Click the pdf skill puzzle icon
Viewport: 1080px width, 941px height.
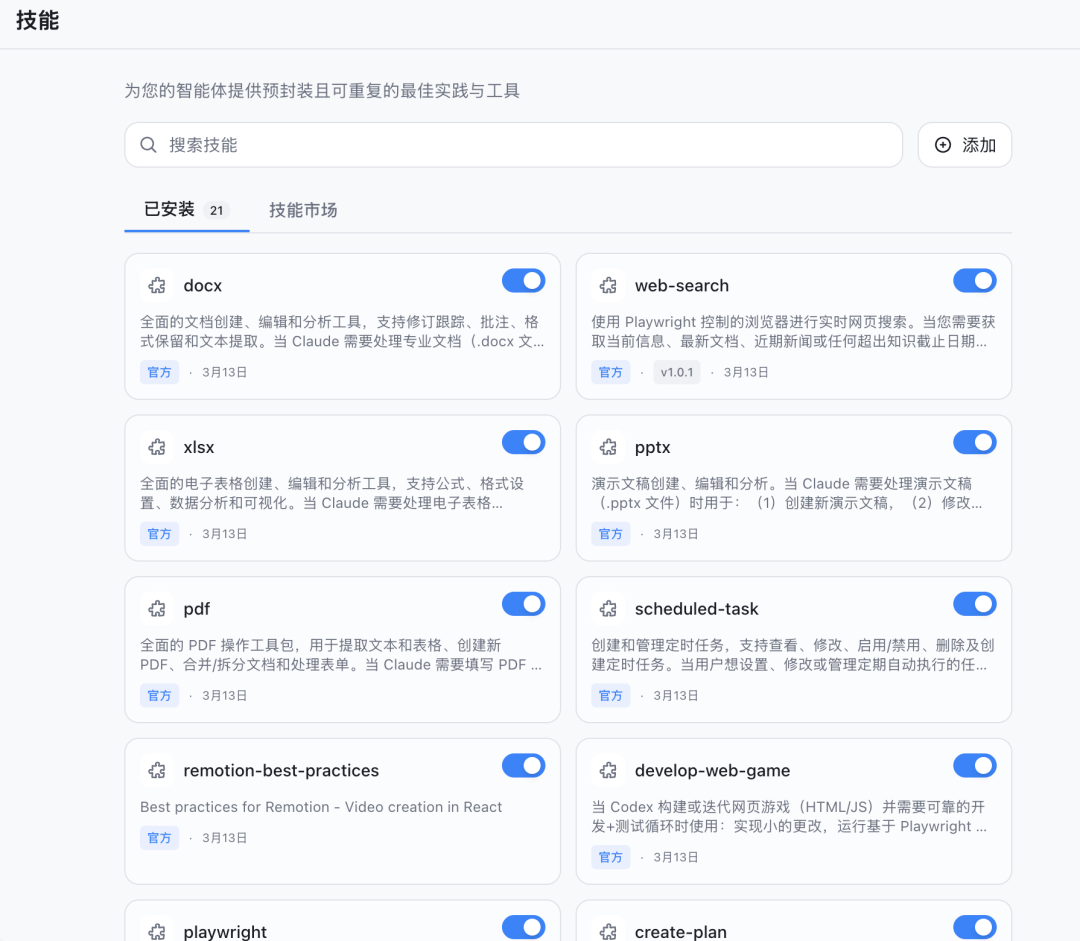(x=157, y=609)
